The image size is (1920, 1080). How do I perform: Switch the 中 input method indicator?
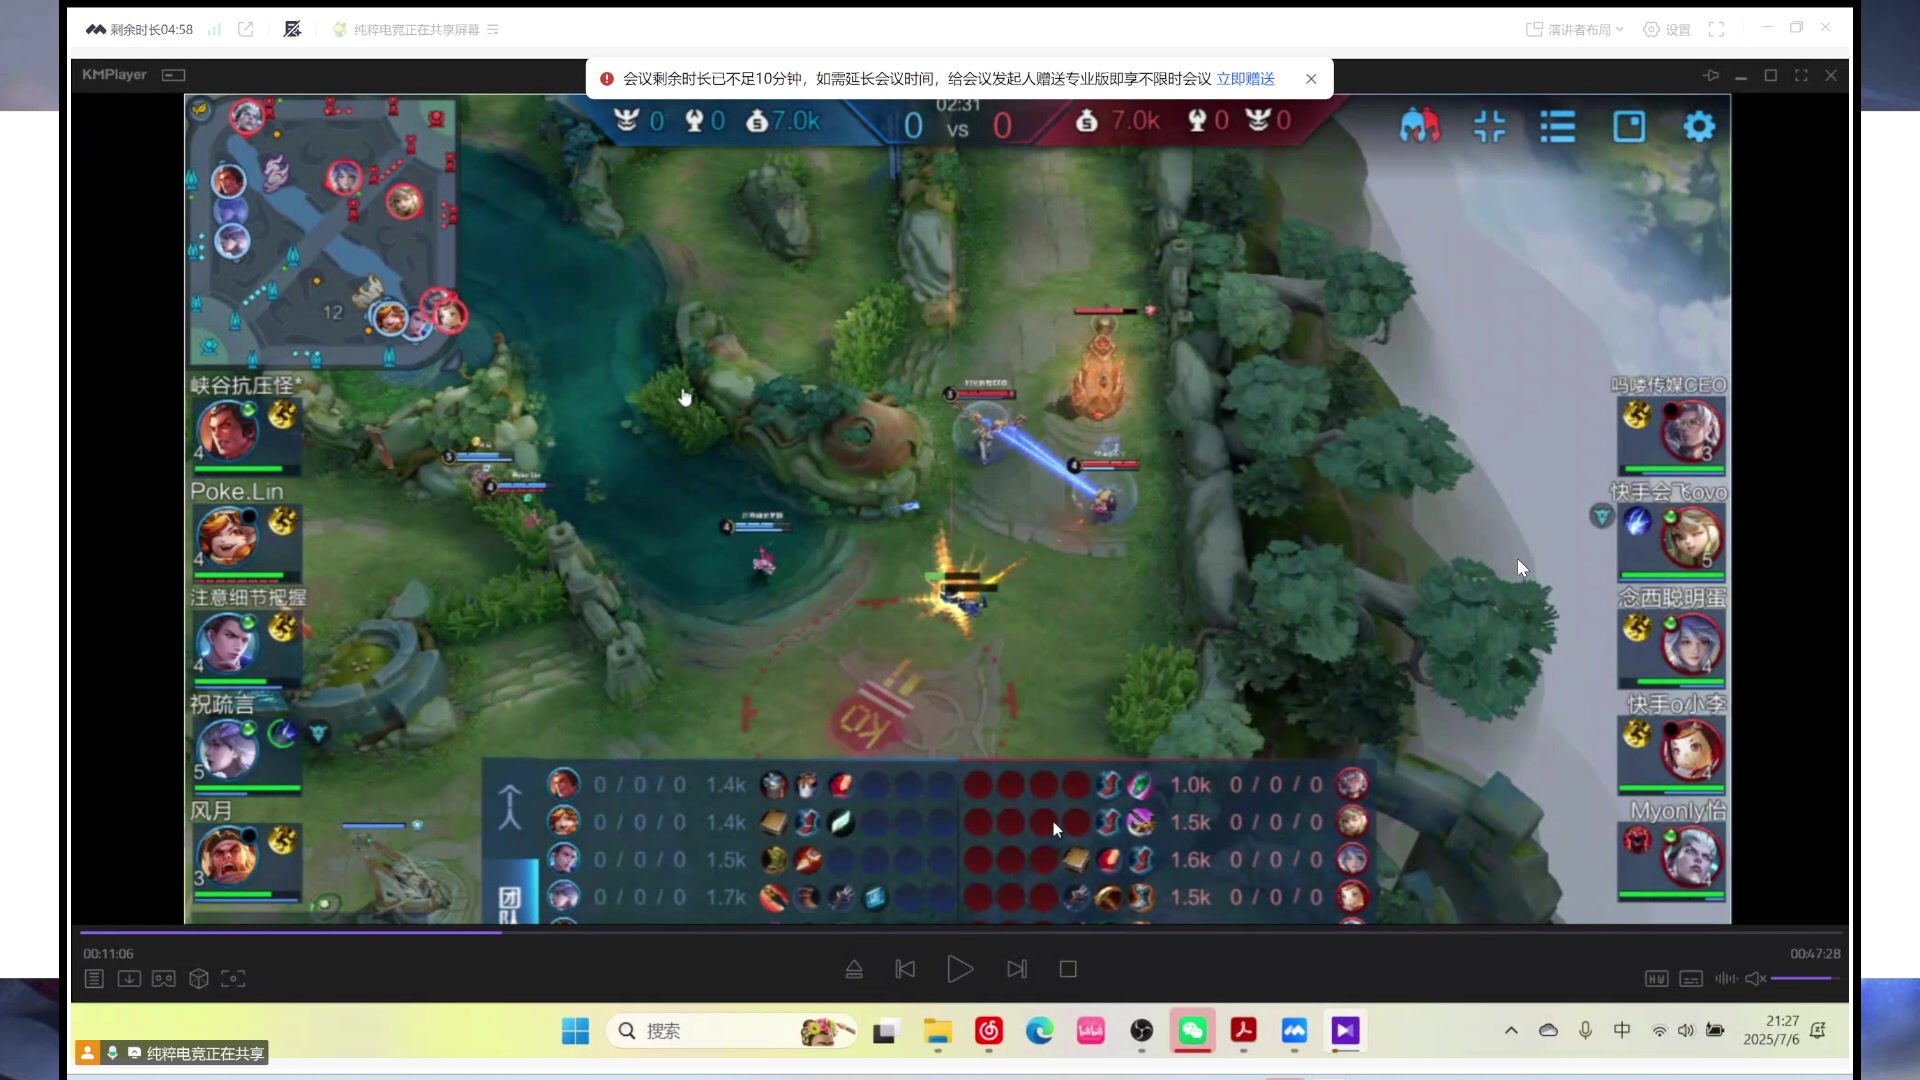(x=1622, y=1030)
